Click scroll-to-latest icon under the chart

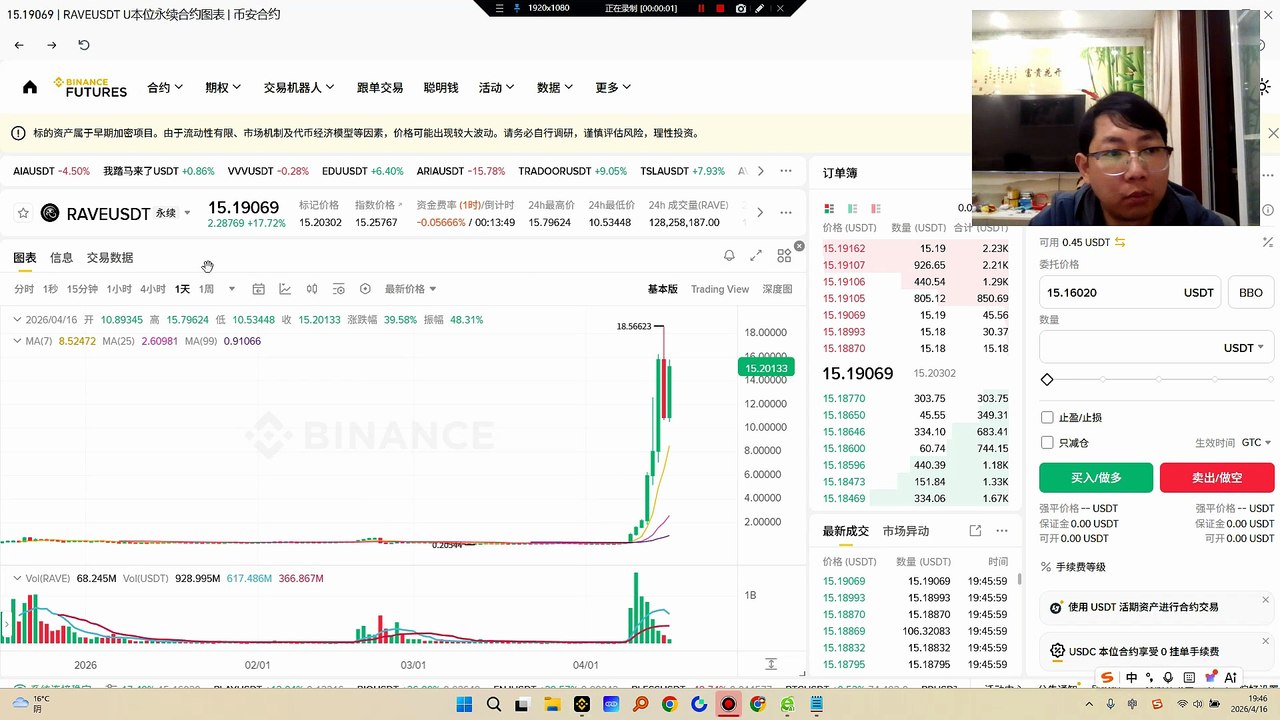click(771, 664)
